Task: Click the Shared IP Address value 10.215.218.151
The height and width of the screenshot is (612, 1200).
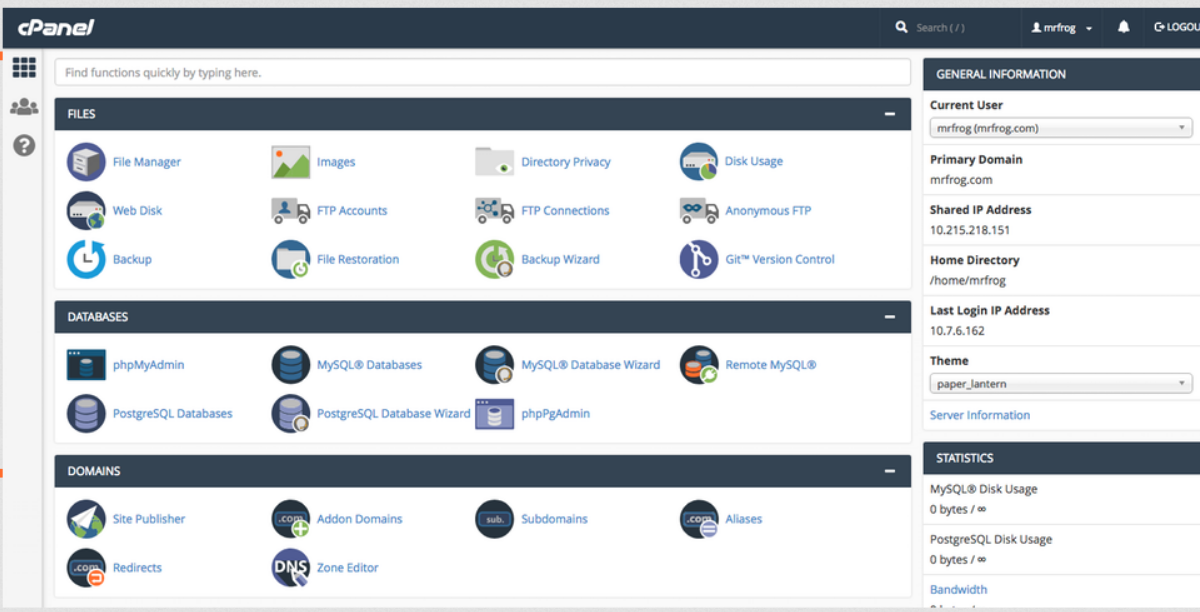Action: tap(970, 230)
